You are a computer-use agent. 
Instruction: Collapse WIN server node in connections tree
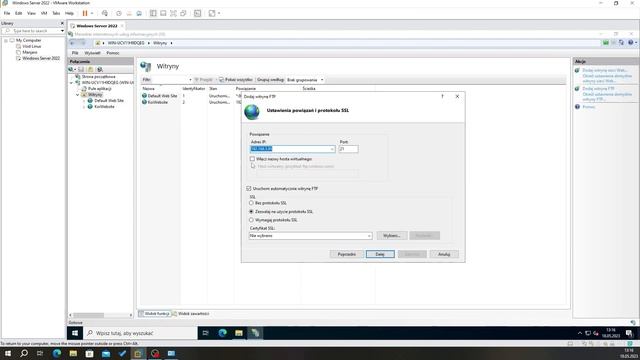point(71,82)
